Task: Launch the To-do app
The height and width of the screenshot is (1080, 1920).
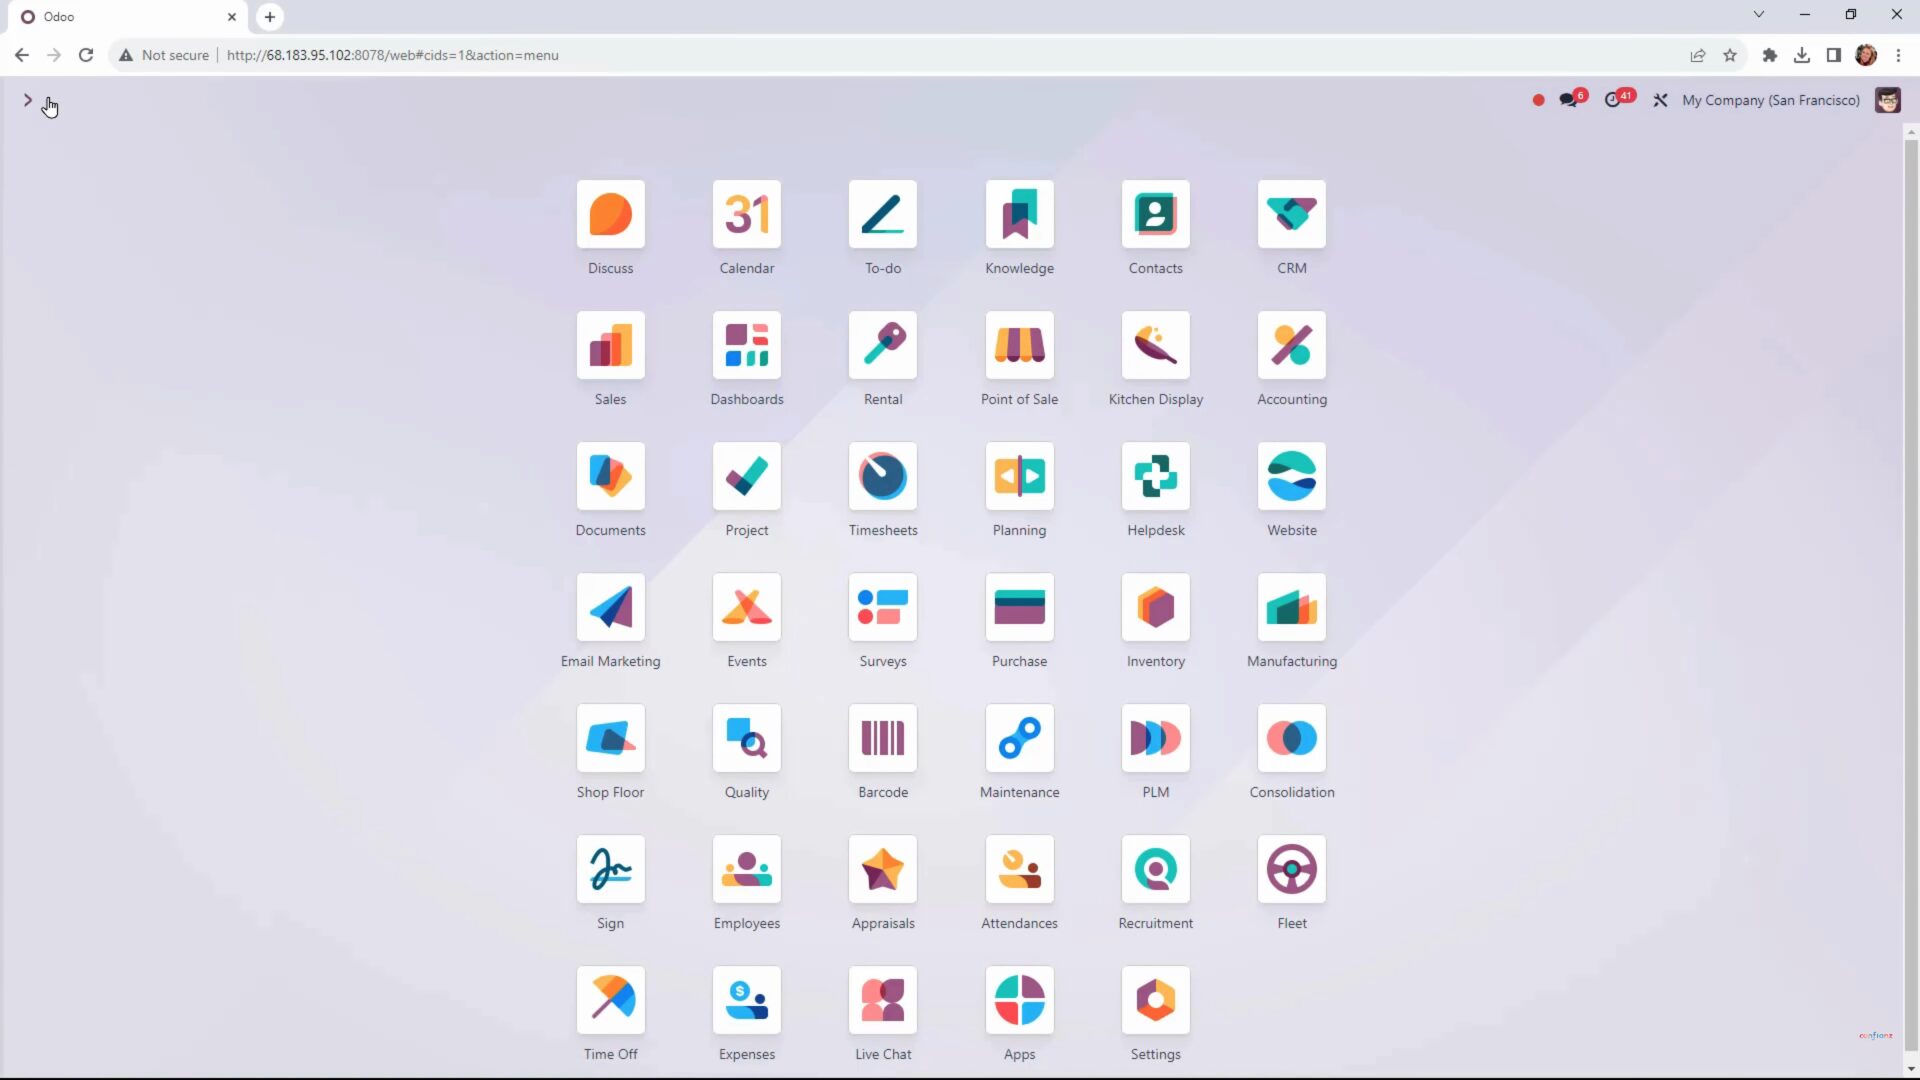Action: point(883,214)
